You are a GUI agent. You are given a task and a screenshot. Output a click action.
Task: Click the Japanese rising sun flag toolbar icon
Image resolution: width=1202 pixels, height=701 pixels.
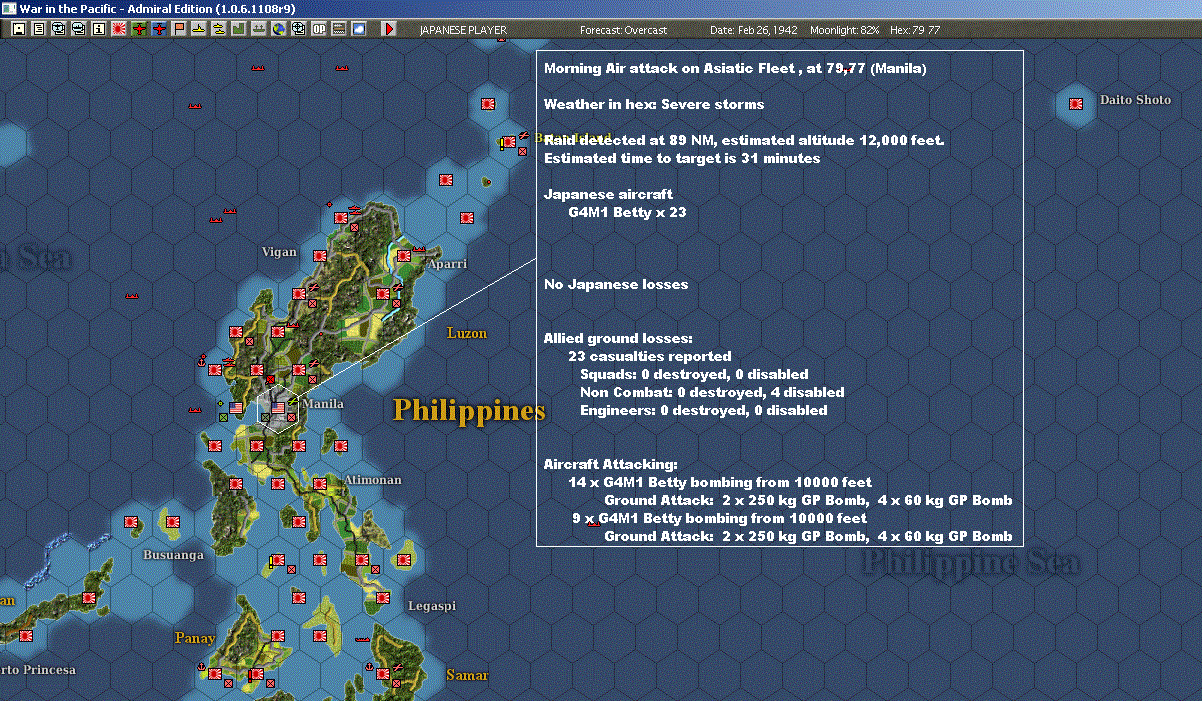(x=118, y=29)
